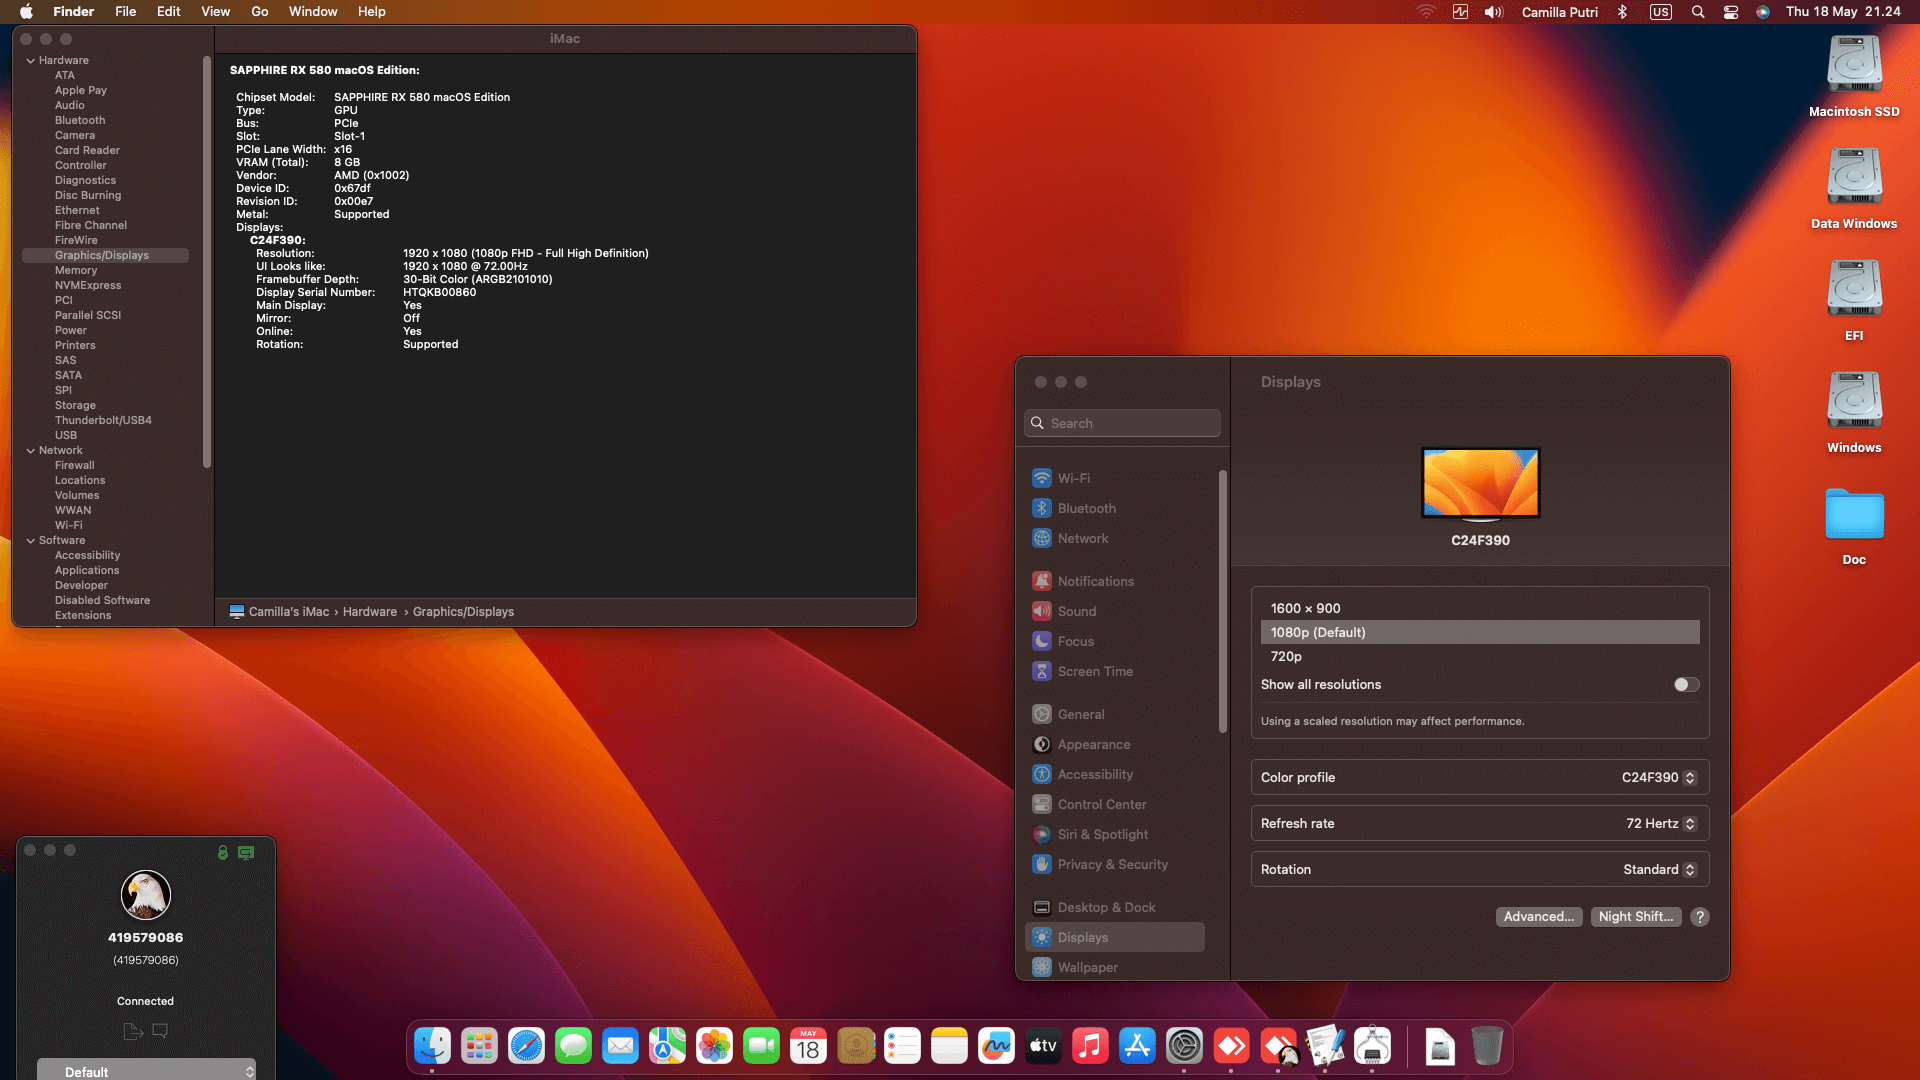Click the green screen-sharing monitor icon in AnyDesk
The width and height of the screenshot is (1920, 1080).
(246, 852)
